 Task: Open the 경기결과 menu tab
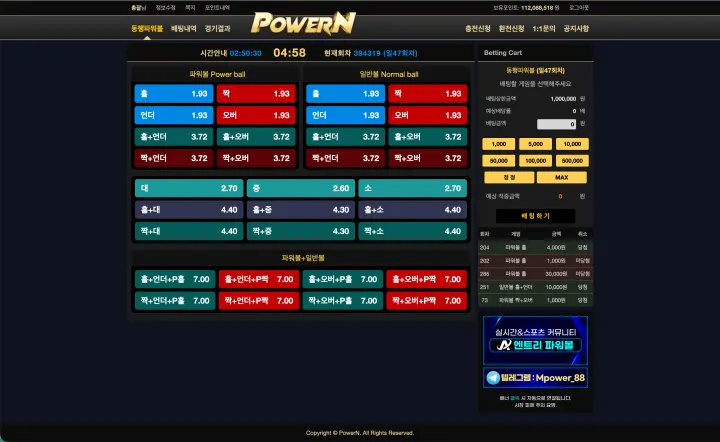click(x=217, y=28)
